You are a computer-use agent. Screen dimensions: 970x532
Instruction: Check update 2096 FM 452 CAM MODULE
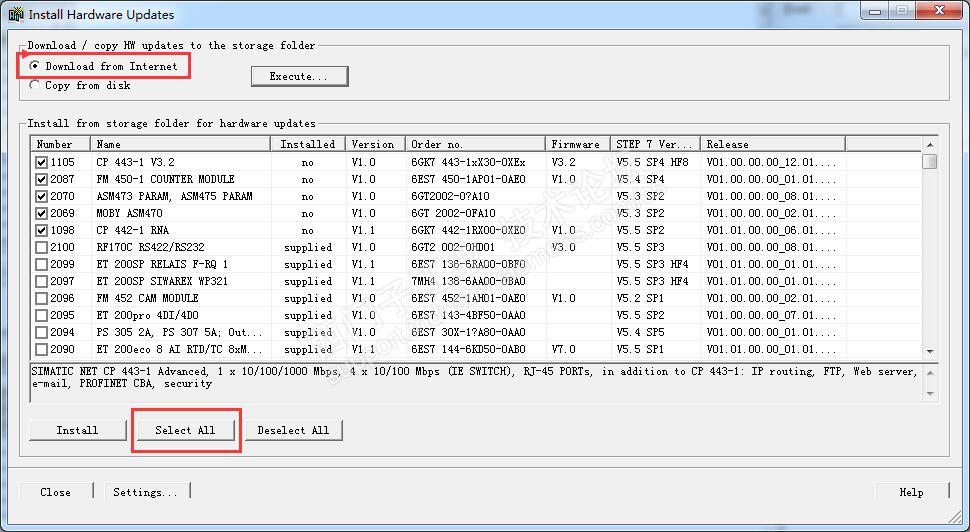[41, 298]
